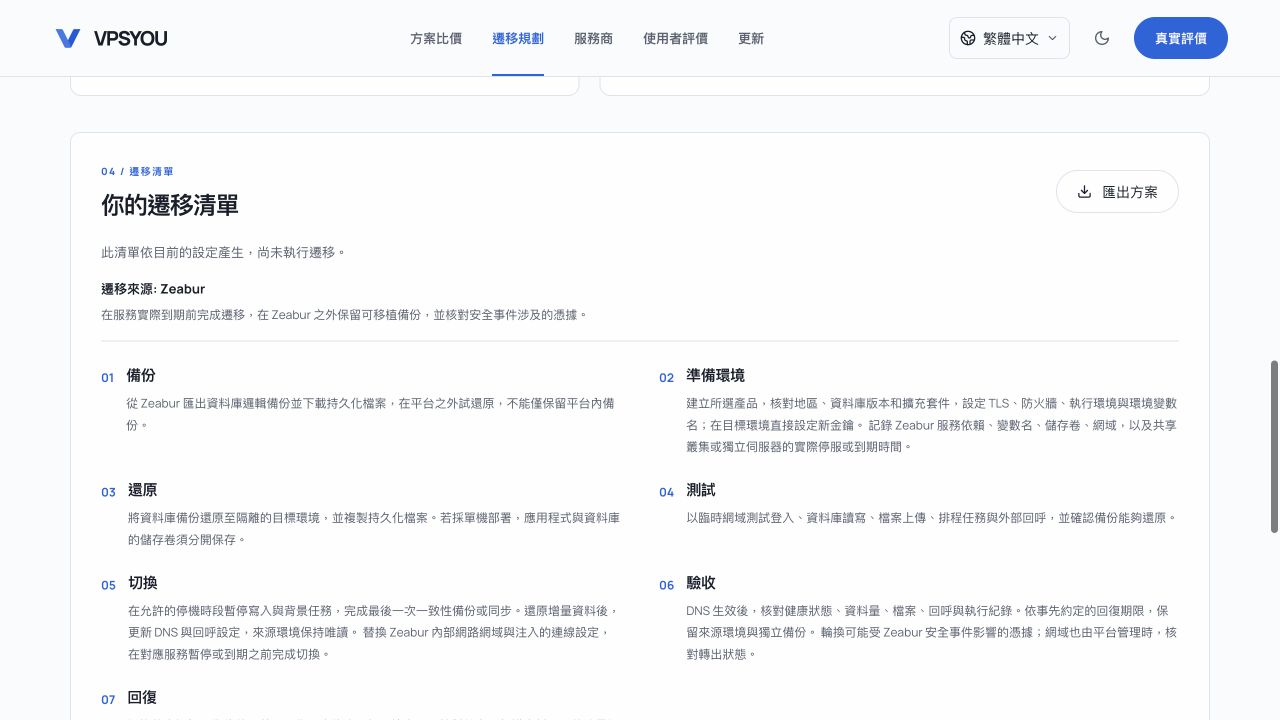The width and height of the screenshot is (1280, 720).
Task: Toggle dark mode moon icon
Action: pyautogui.click(x=1102, y=38)
